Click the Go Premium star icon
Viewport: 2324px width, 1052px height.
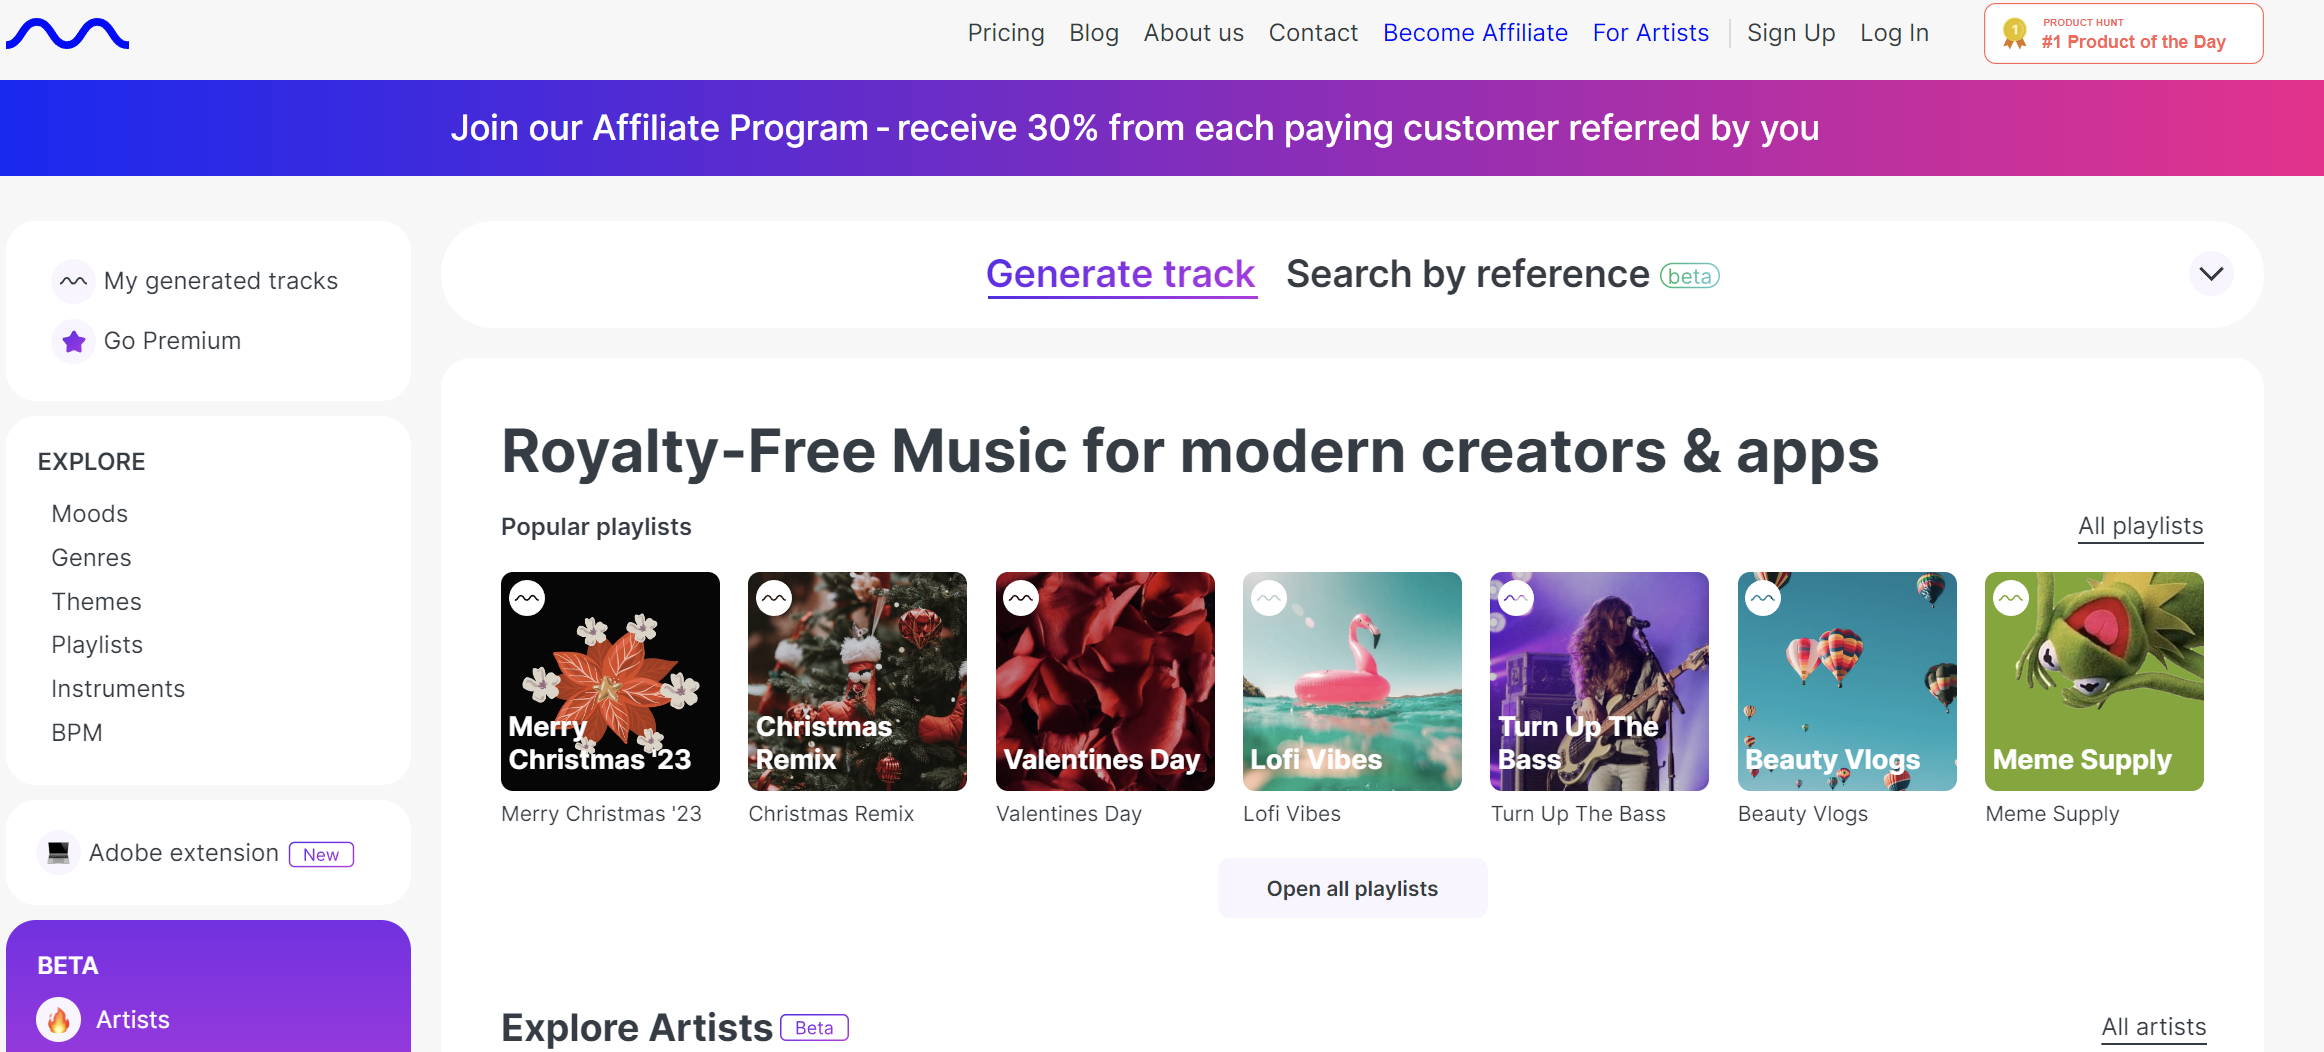click(73, 341)
